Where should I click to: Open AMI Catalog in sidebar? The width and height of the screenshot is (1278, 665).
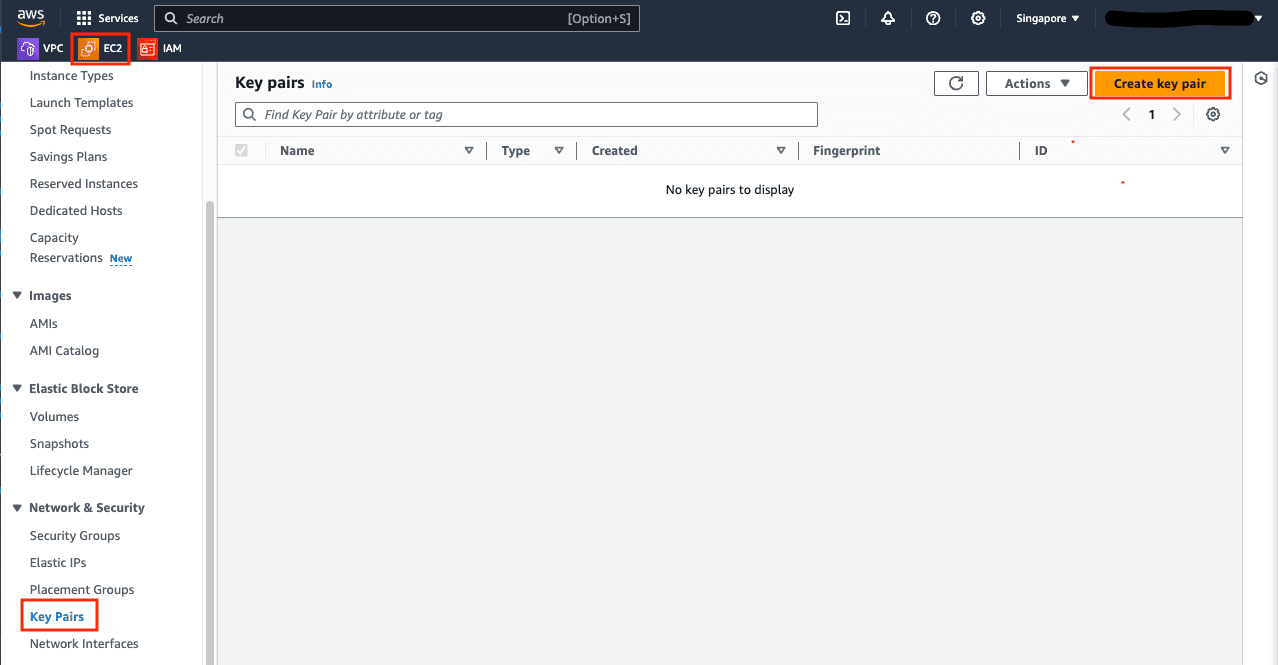pos(65,351)
